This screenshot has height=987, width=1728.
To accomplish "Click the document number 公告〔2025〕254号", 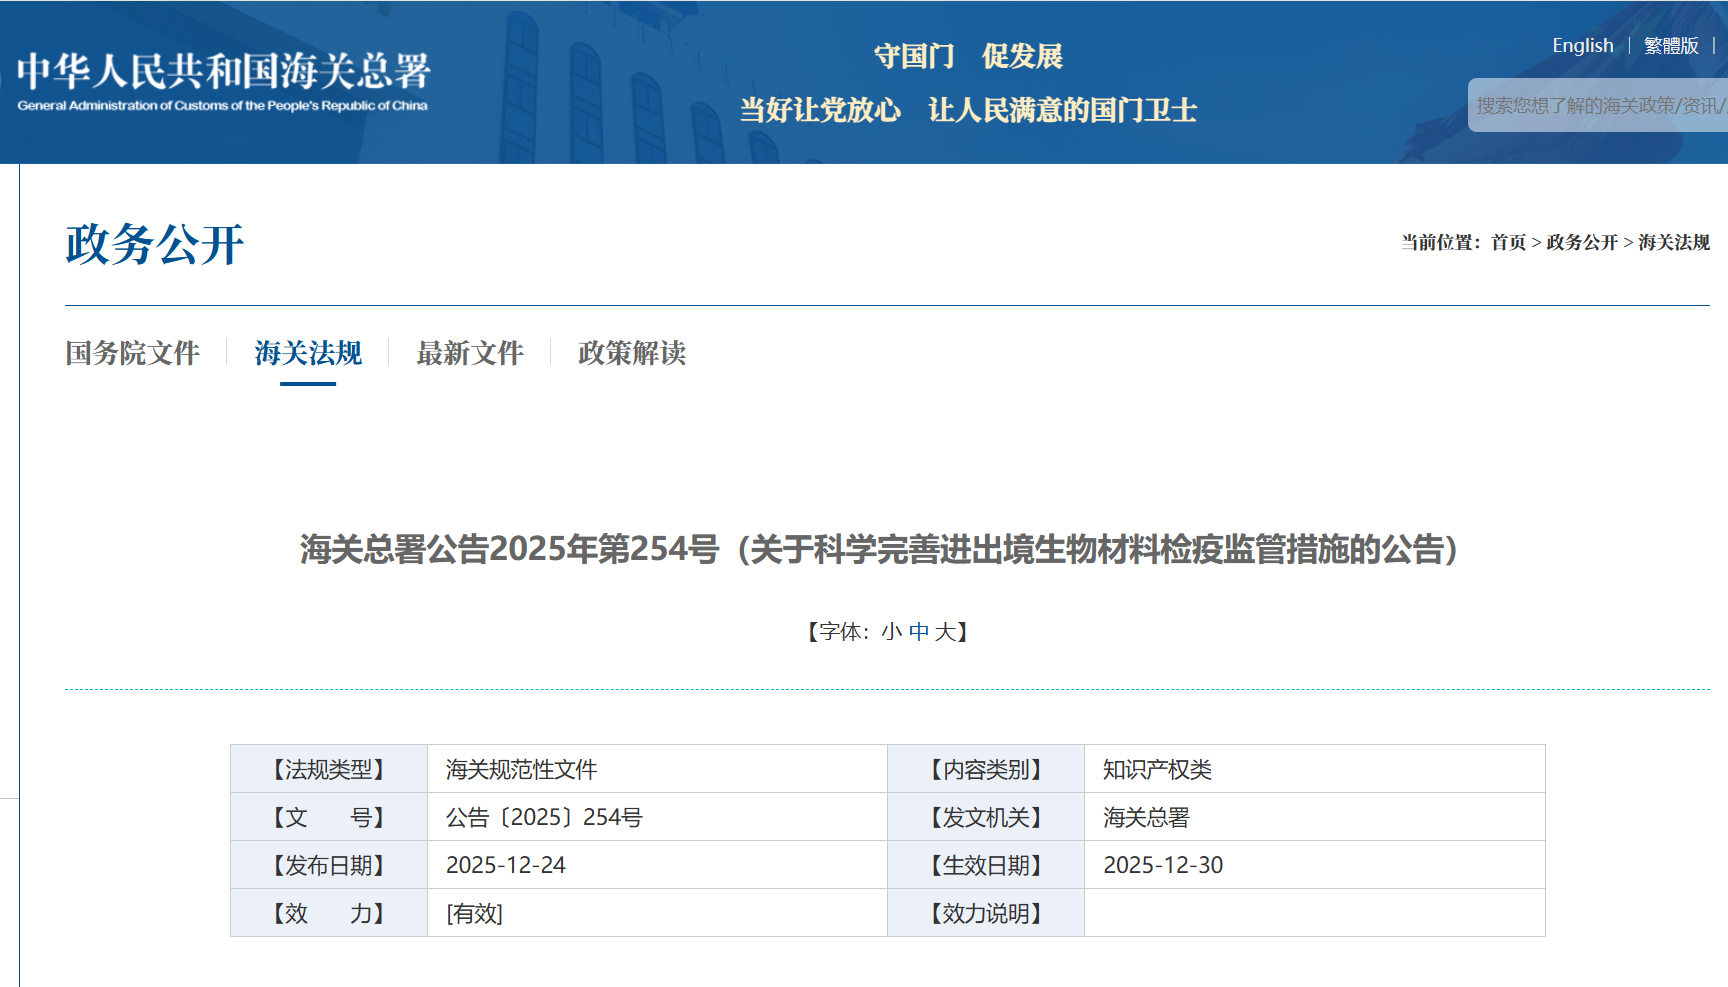I will [x=544, y=817].
